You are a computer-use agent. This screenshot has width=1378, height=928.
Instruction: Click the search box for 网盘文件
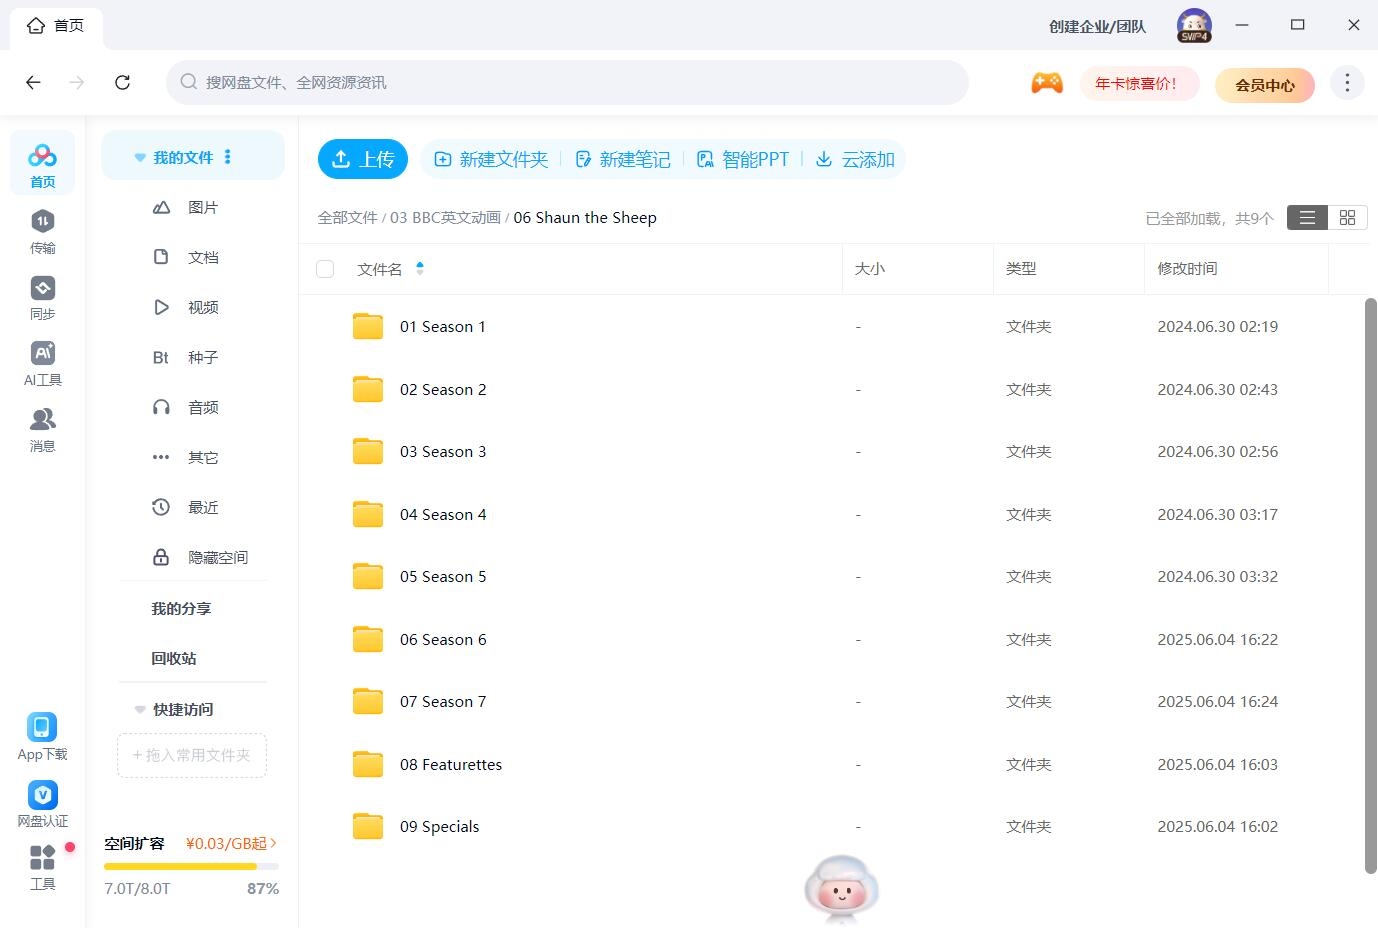(567, 82)
